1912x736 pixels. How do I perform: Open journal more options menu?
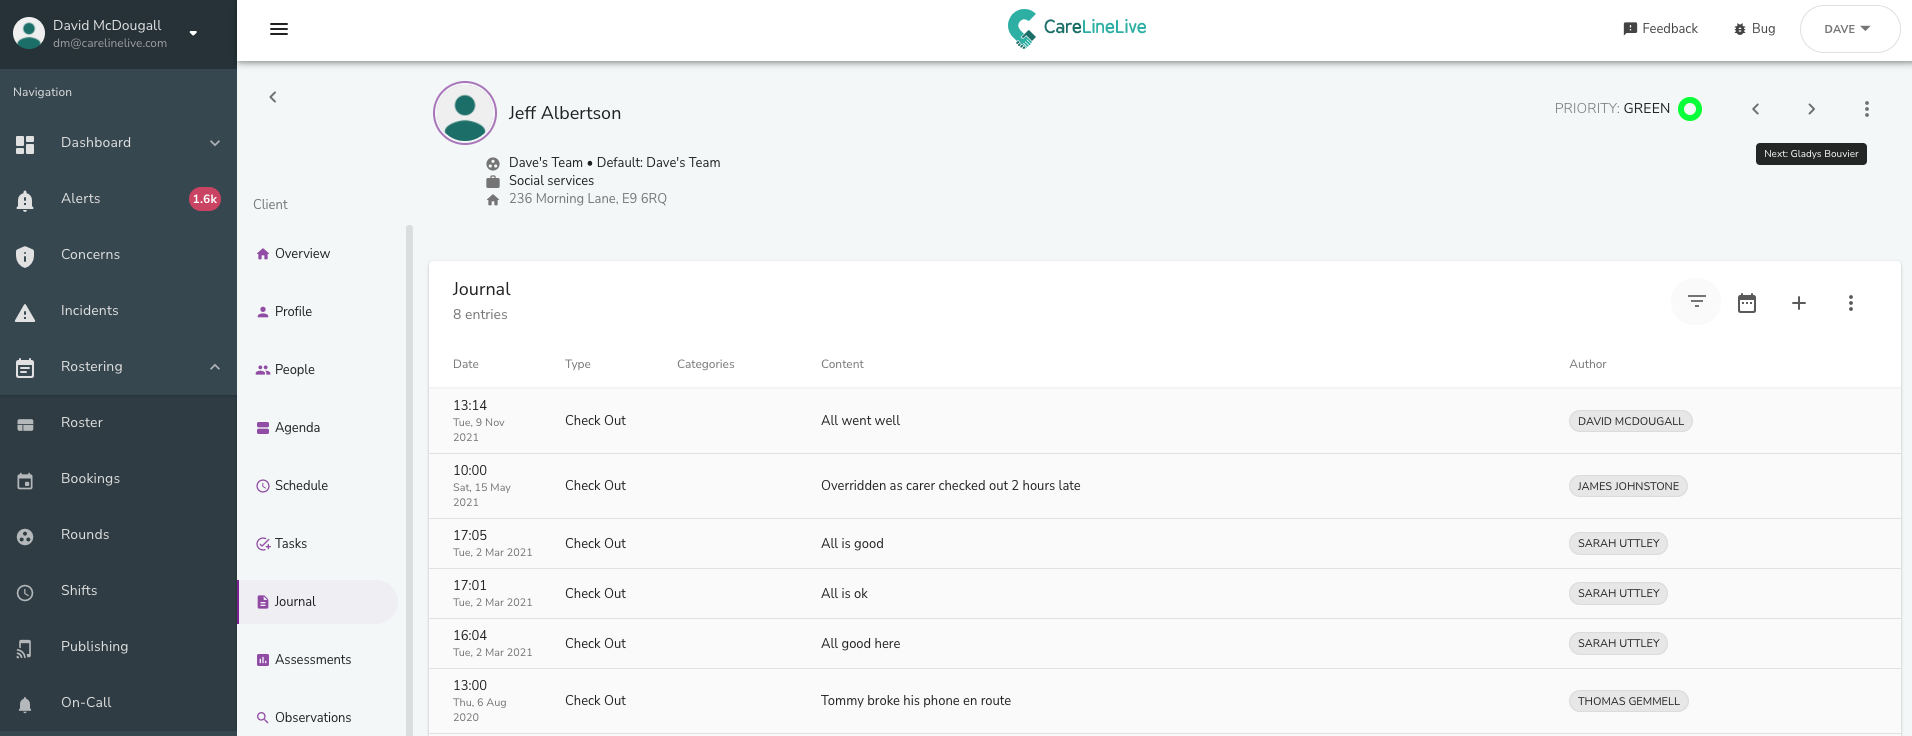(1851, 303)
